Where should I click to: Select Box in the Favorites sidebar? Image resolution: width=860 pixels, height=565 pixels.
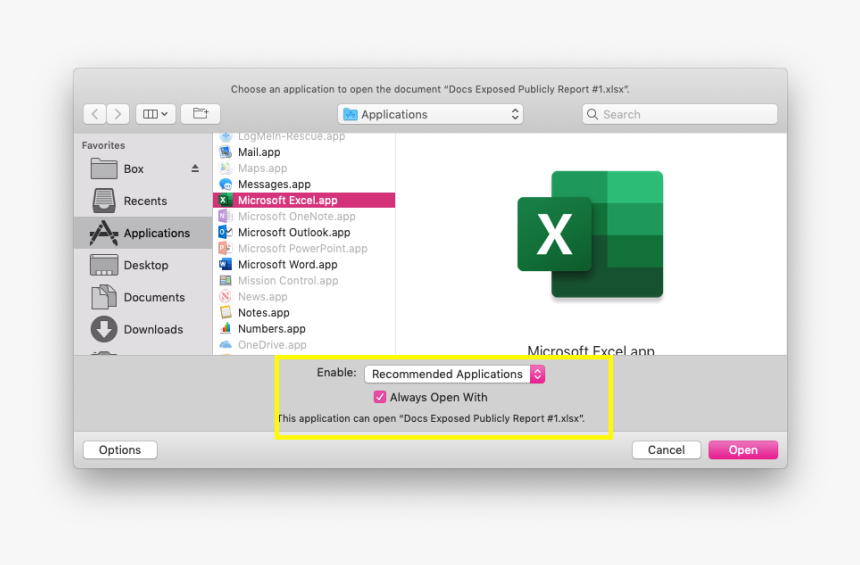(x=143, y=169)
